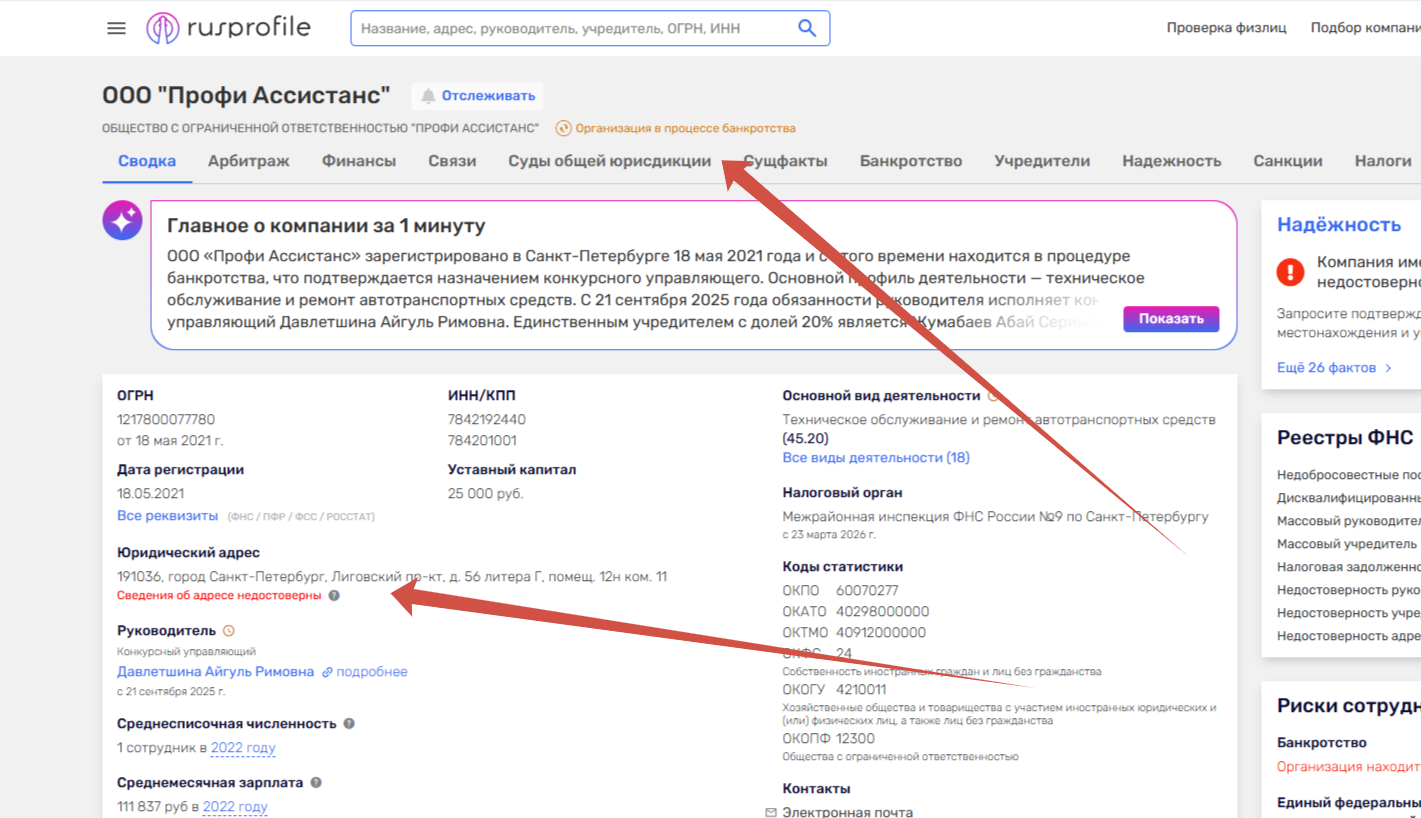This screenshot has height=818, width=1421.
Task: Open the hamburger menu icon
Action: [116, 28]
